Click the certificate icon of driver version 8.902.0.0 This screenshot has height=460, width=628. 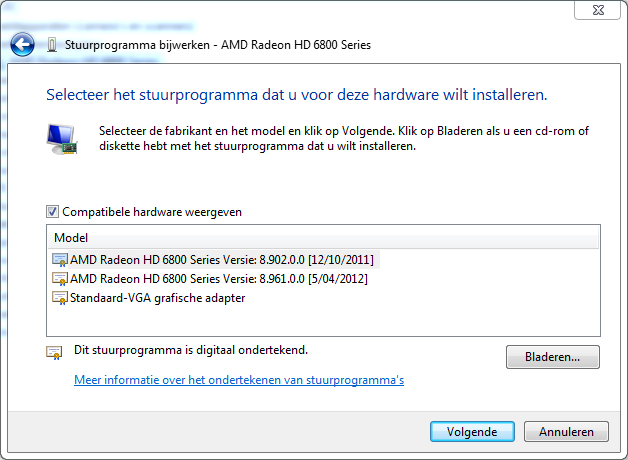click(60, 260)
